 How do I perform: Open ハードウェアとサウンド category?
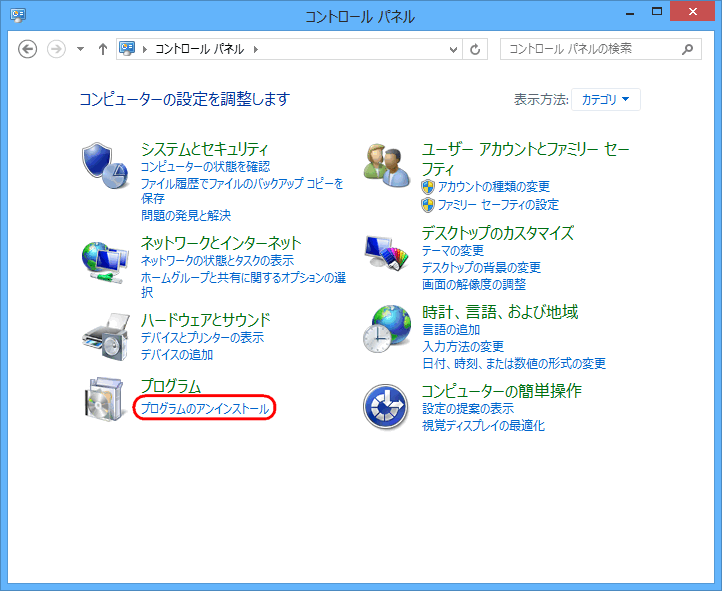[x=205, y=319]
